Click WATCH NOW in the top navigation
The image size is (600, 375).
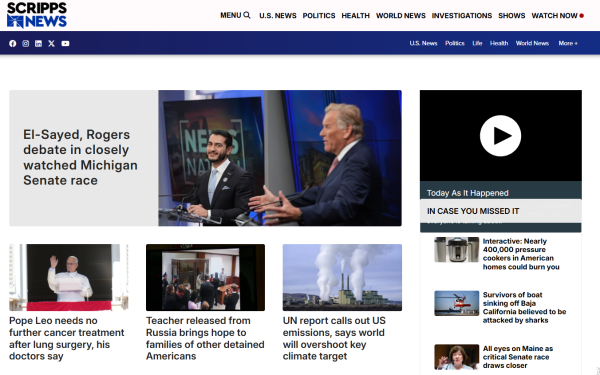pos(554,16)
